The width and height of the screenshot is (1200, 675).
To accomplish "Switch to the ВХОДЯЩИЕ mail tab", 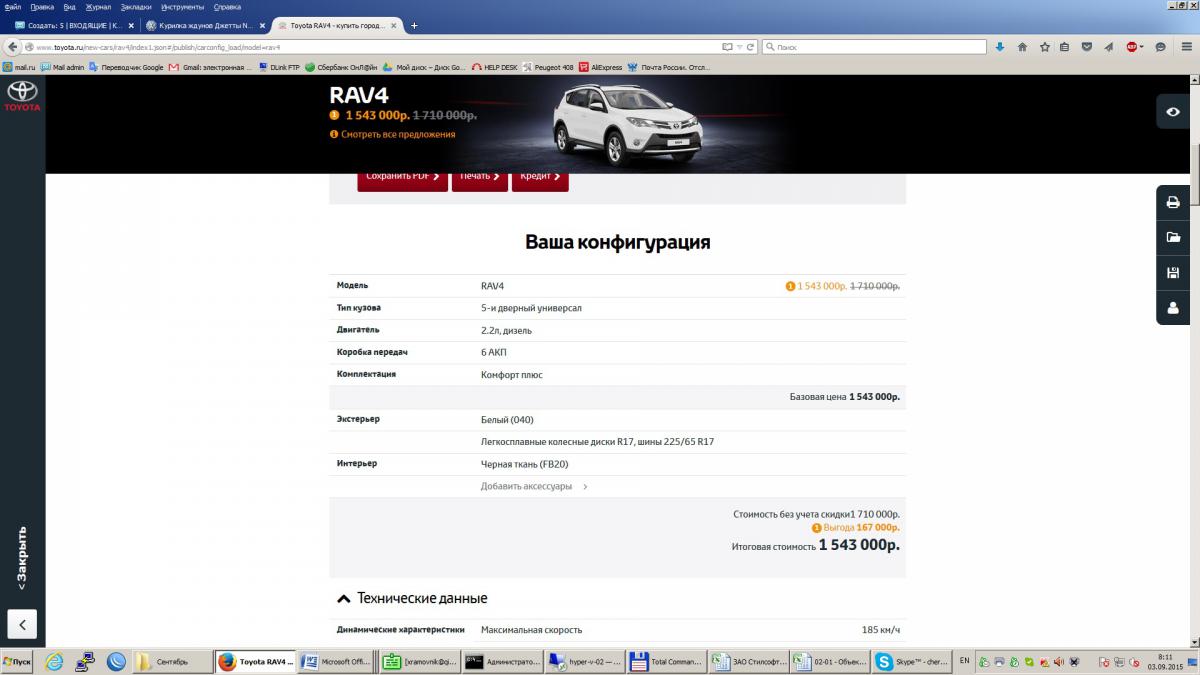I will (73, 25).
